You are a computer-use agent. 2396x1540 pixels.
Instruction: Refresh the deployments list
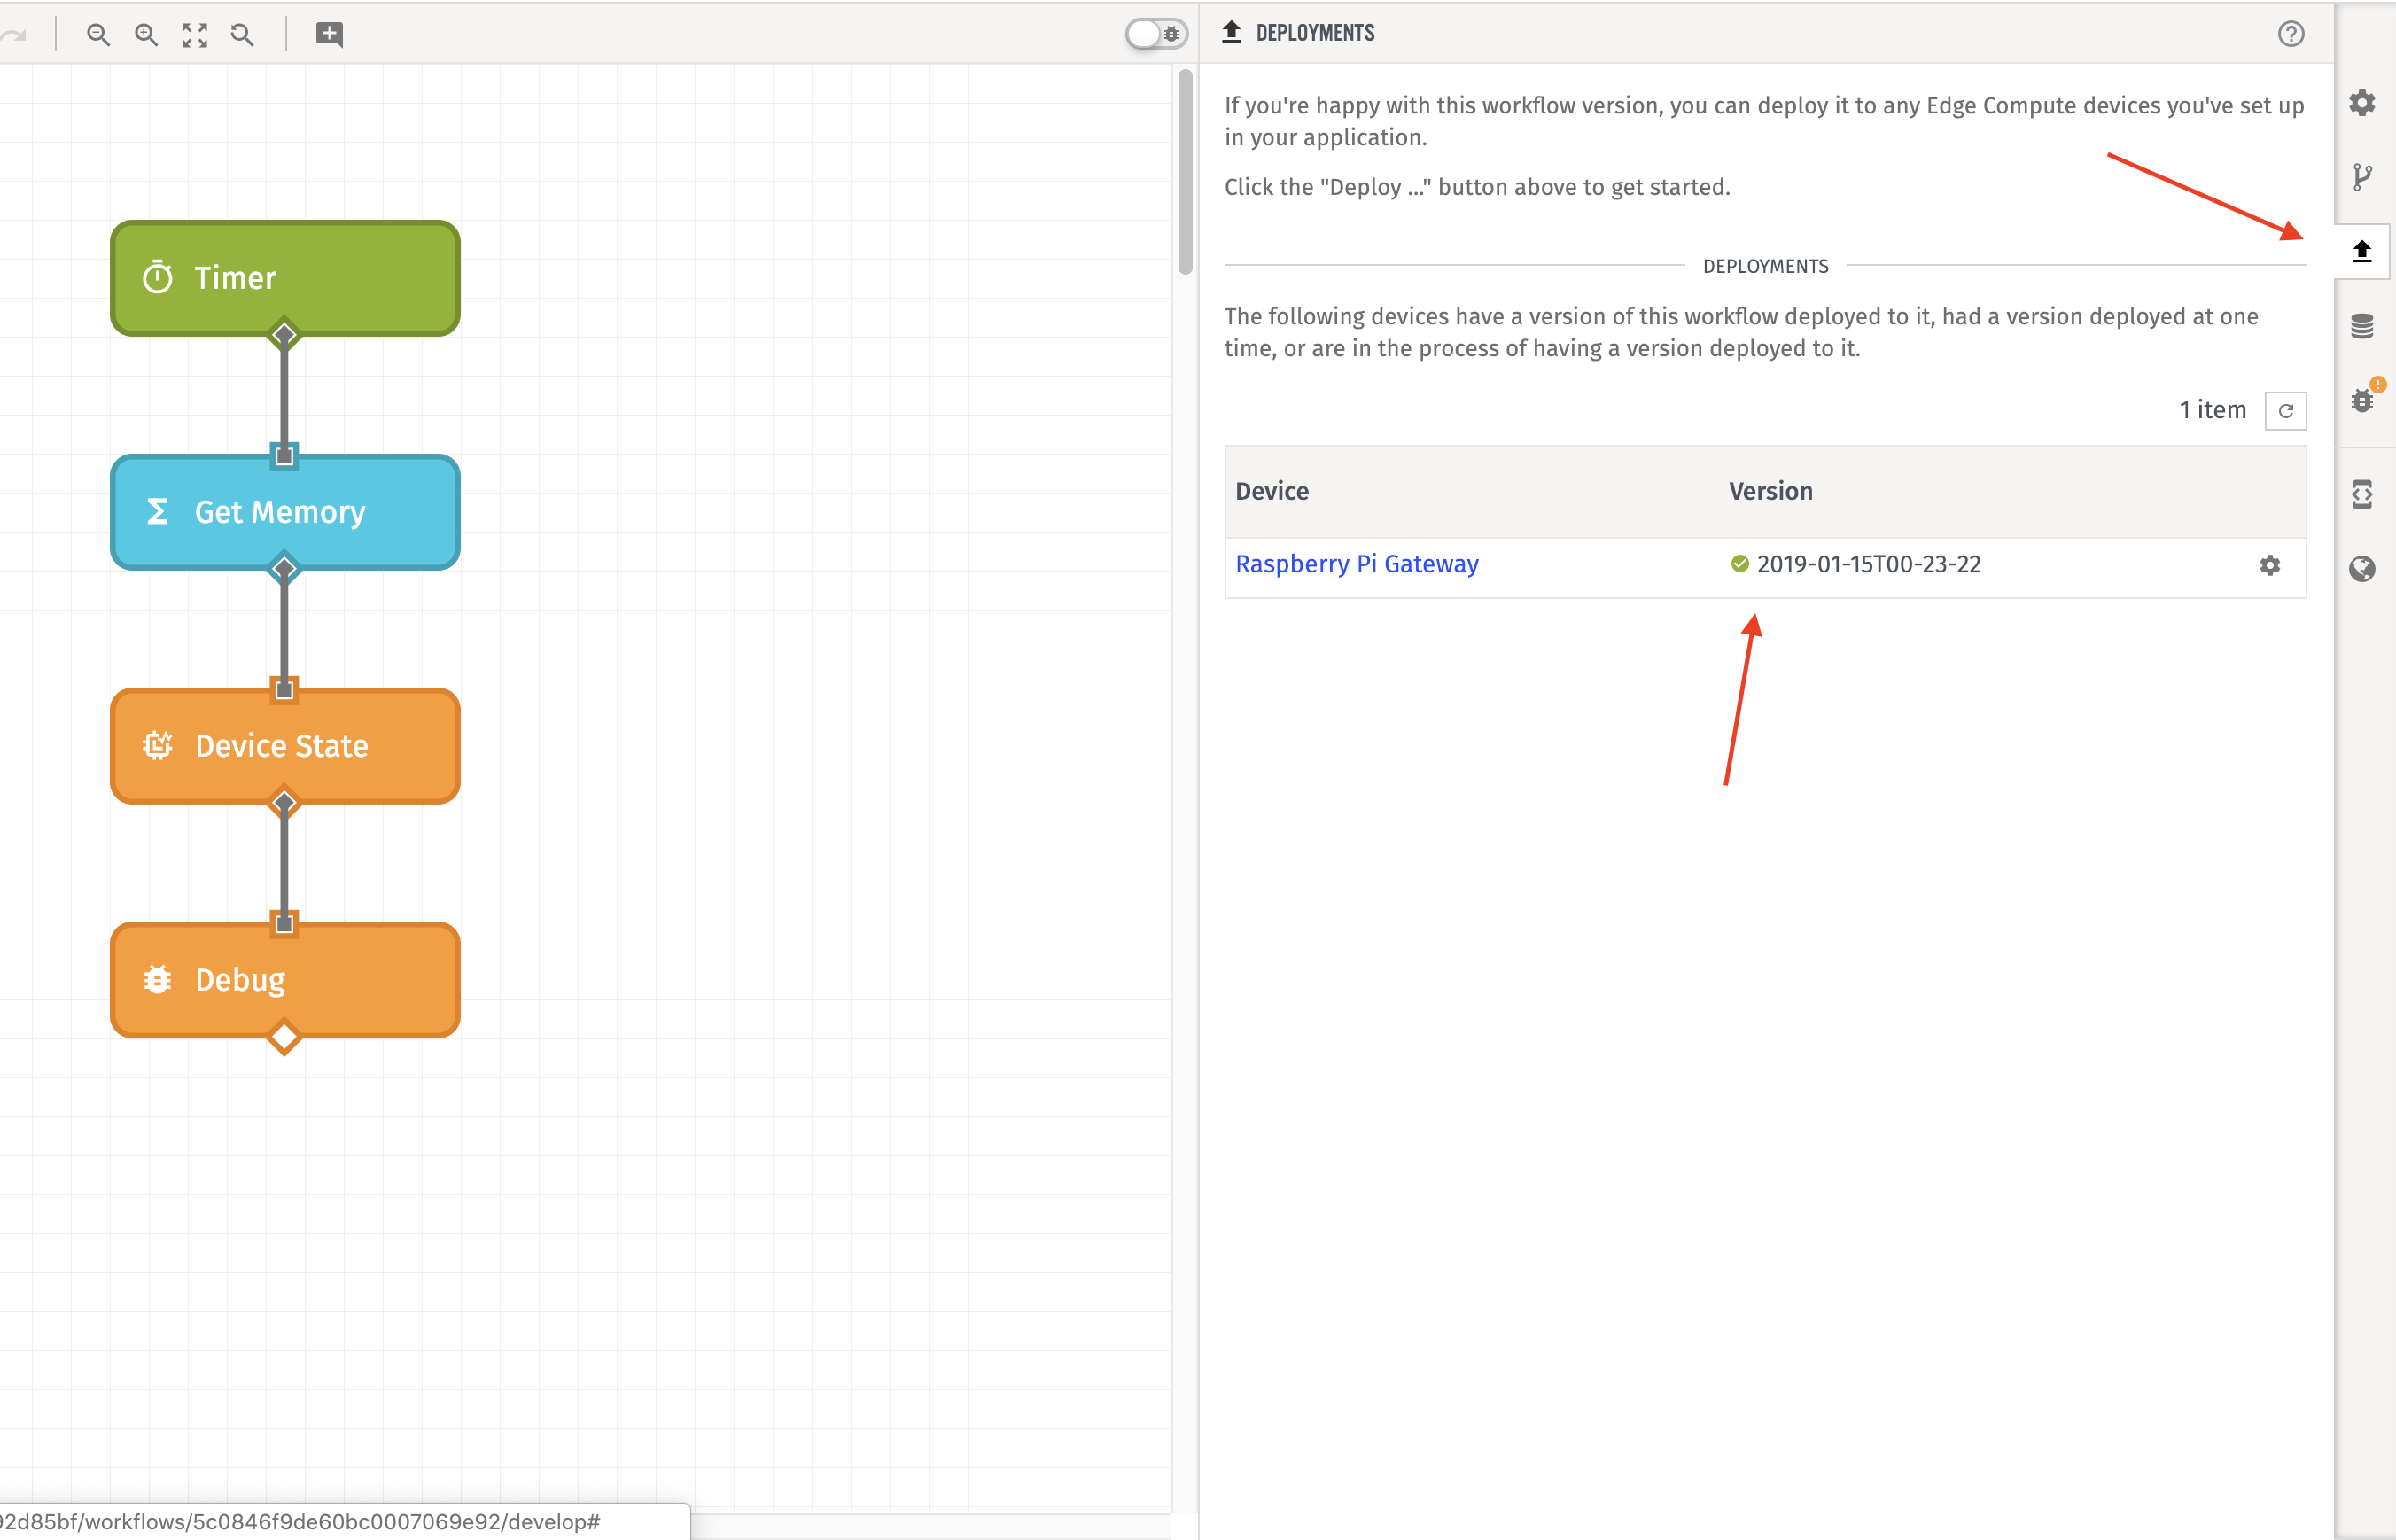[2285, 411]
